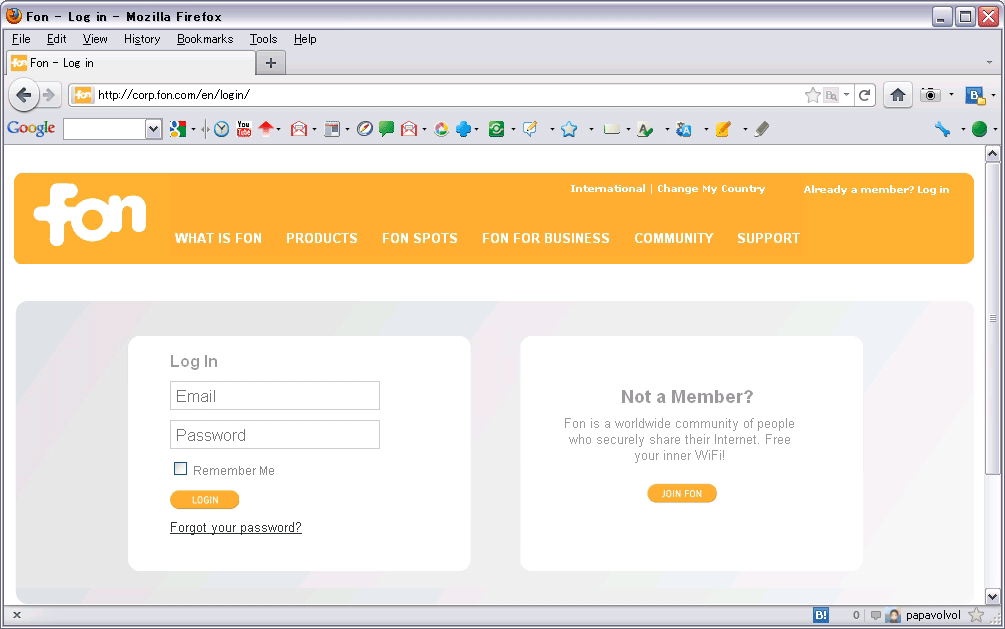Click the green speech bubble icon
1005x629 pixels.
(386, 129)
